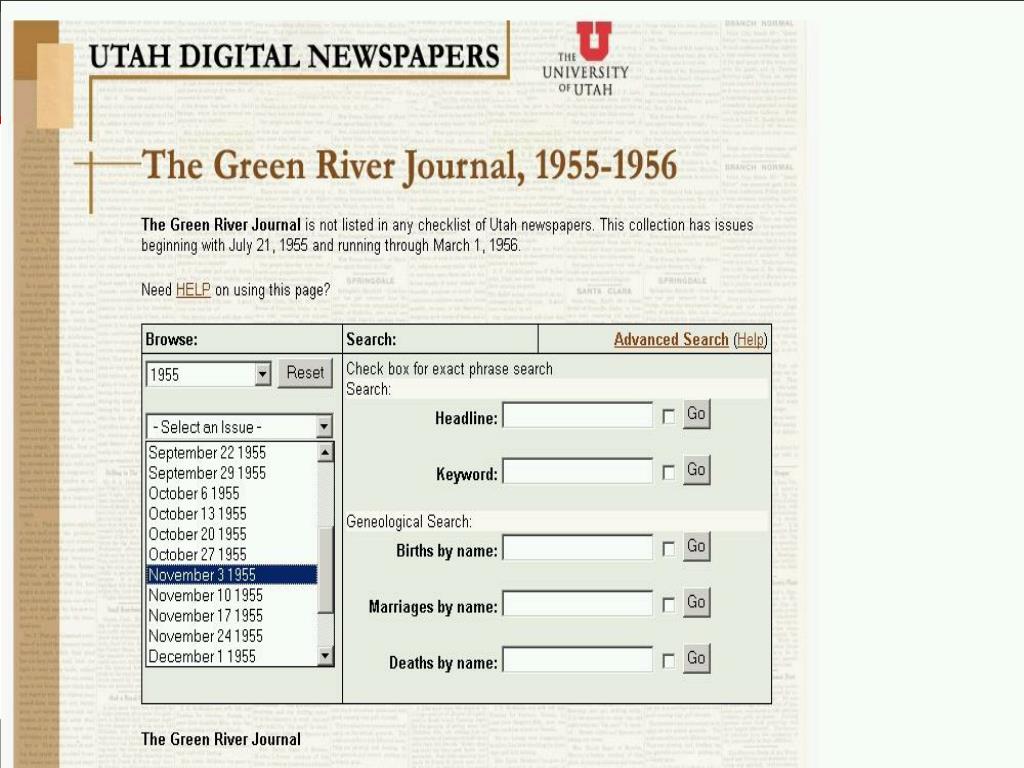Open the HELP link for using this page

(x=193, y=289)
